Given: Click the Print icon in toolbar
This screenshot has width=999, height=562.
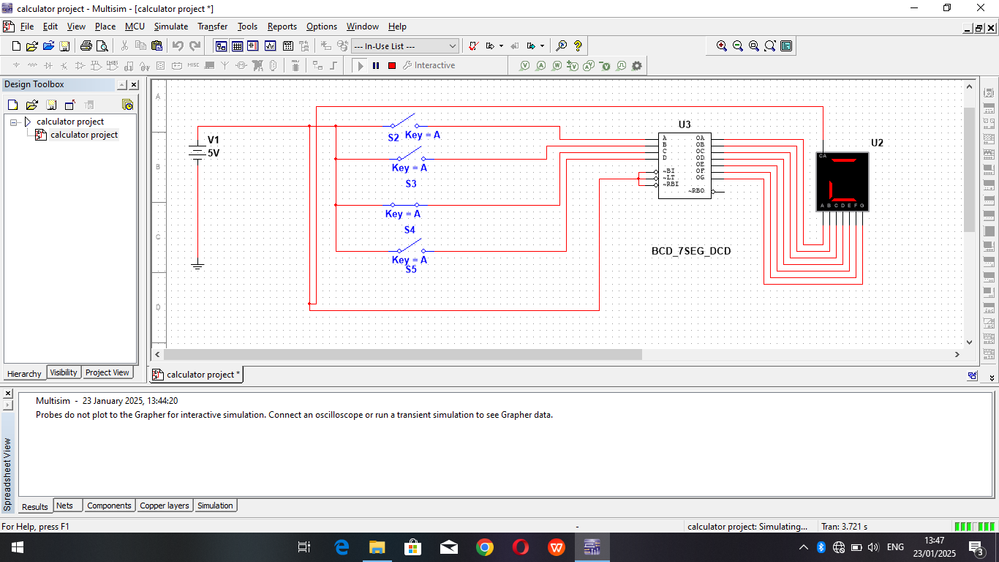Looking at the screenshot, I should point(86,46).
